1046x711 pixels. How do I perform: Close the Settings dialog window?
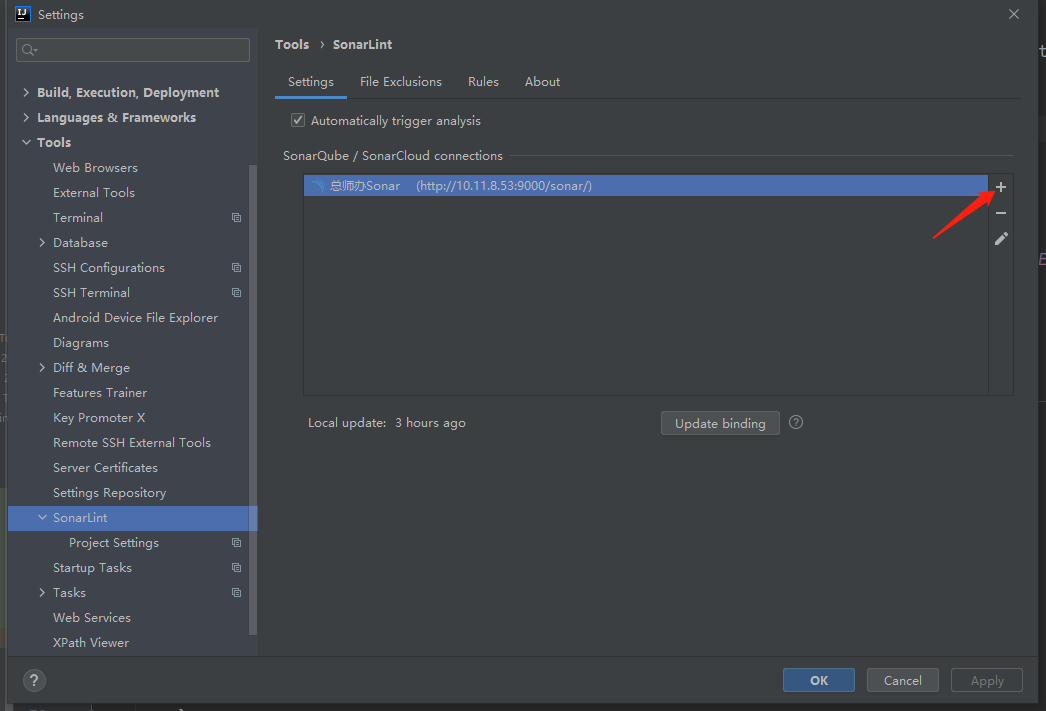coord(1013,14)
